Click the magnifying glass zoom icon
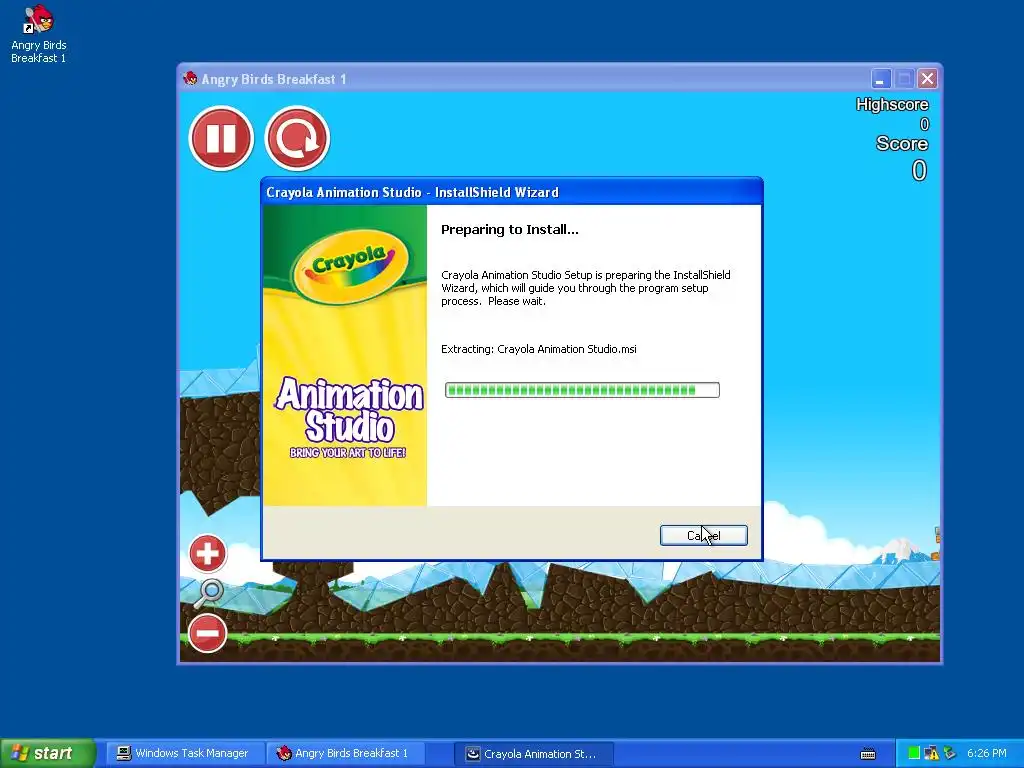Viewport: 1024px width, 768px height. click(209, 594)
